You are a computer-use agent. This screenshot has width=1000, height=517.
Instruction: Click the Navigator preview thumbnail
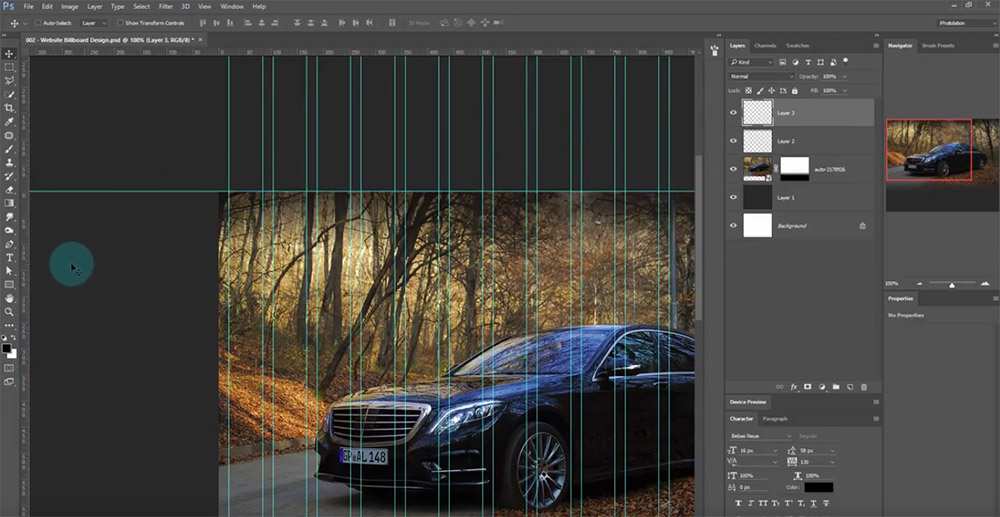pyautogui.click(x=928, y=150)
